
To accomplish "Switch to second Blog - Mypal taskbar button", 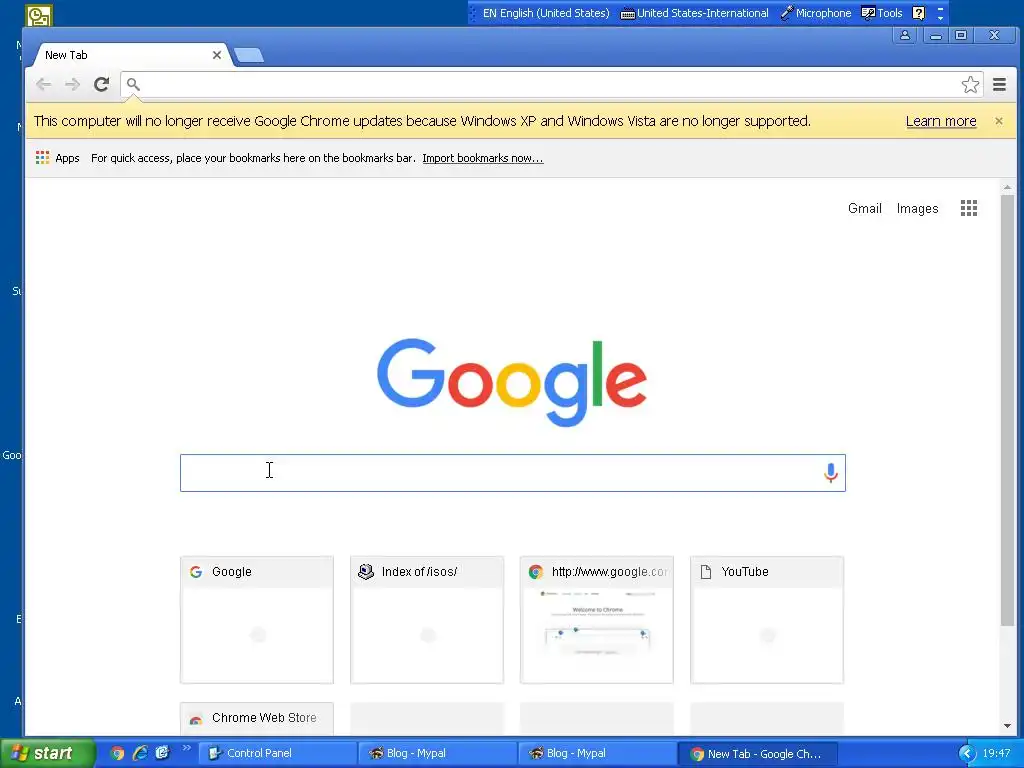I will tap(598, 754).
